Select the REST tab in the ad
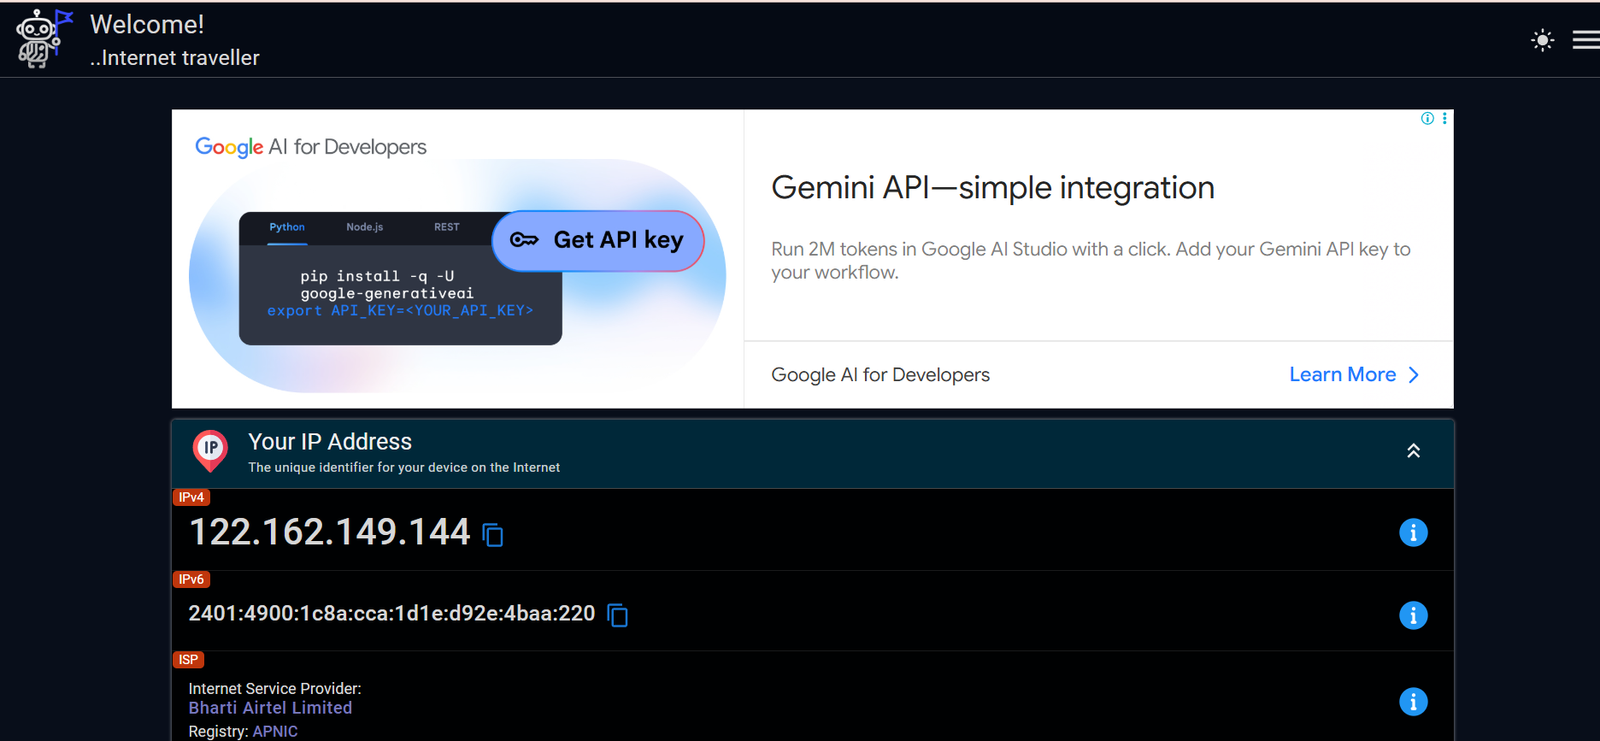Screen dimensions: 1600x741 click(446, 227)
